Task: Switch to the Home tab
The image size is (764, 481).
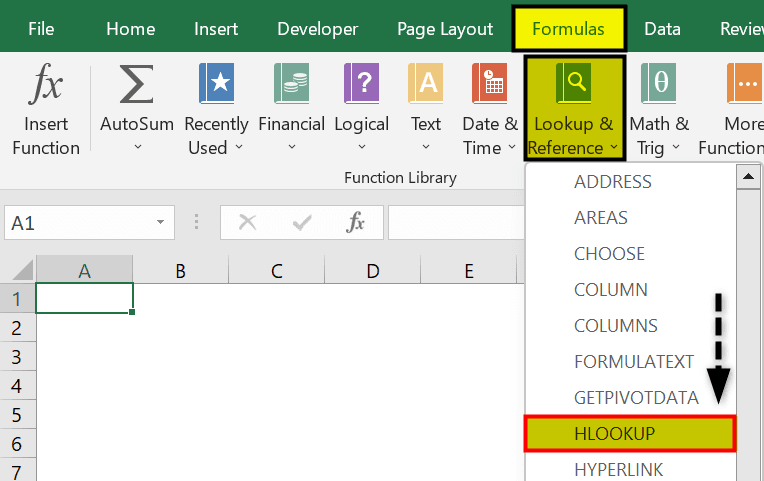Action: tap(131, 29)
